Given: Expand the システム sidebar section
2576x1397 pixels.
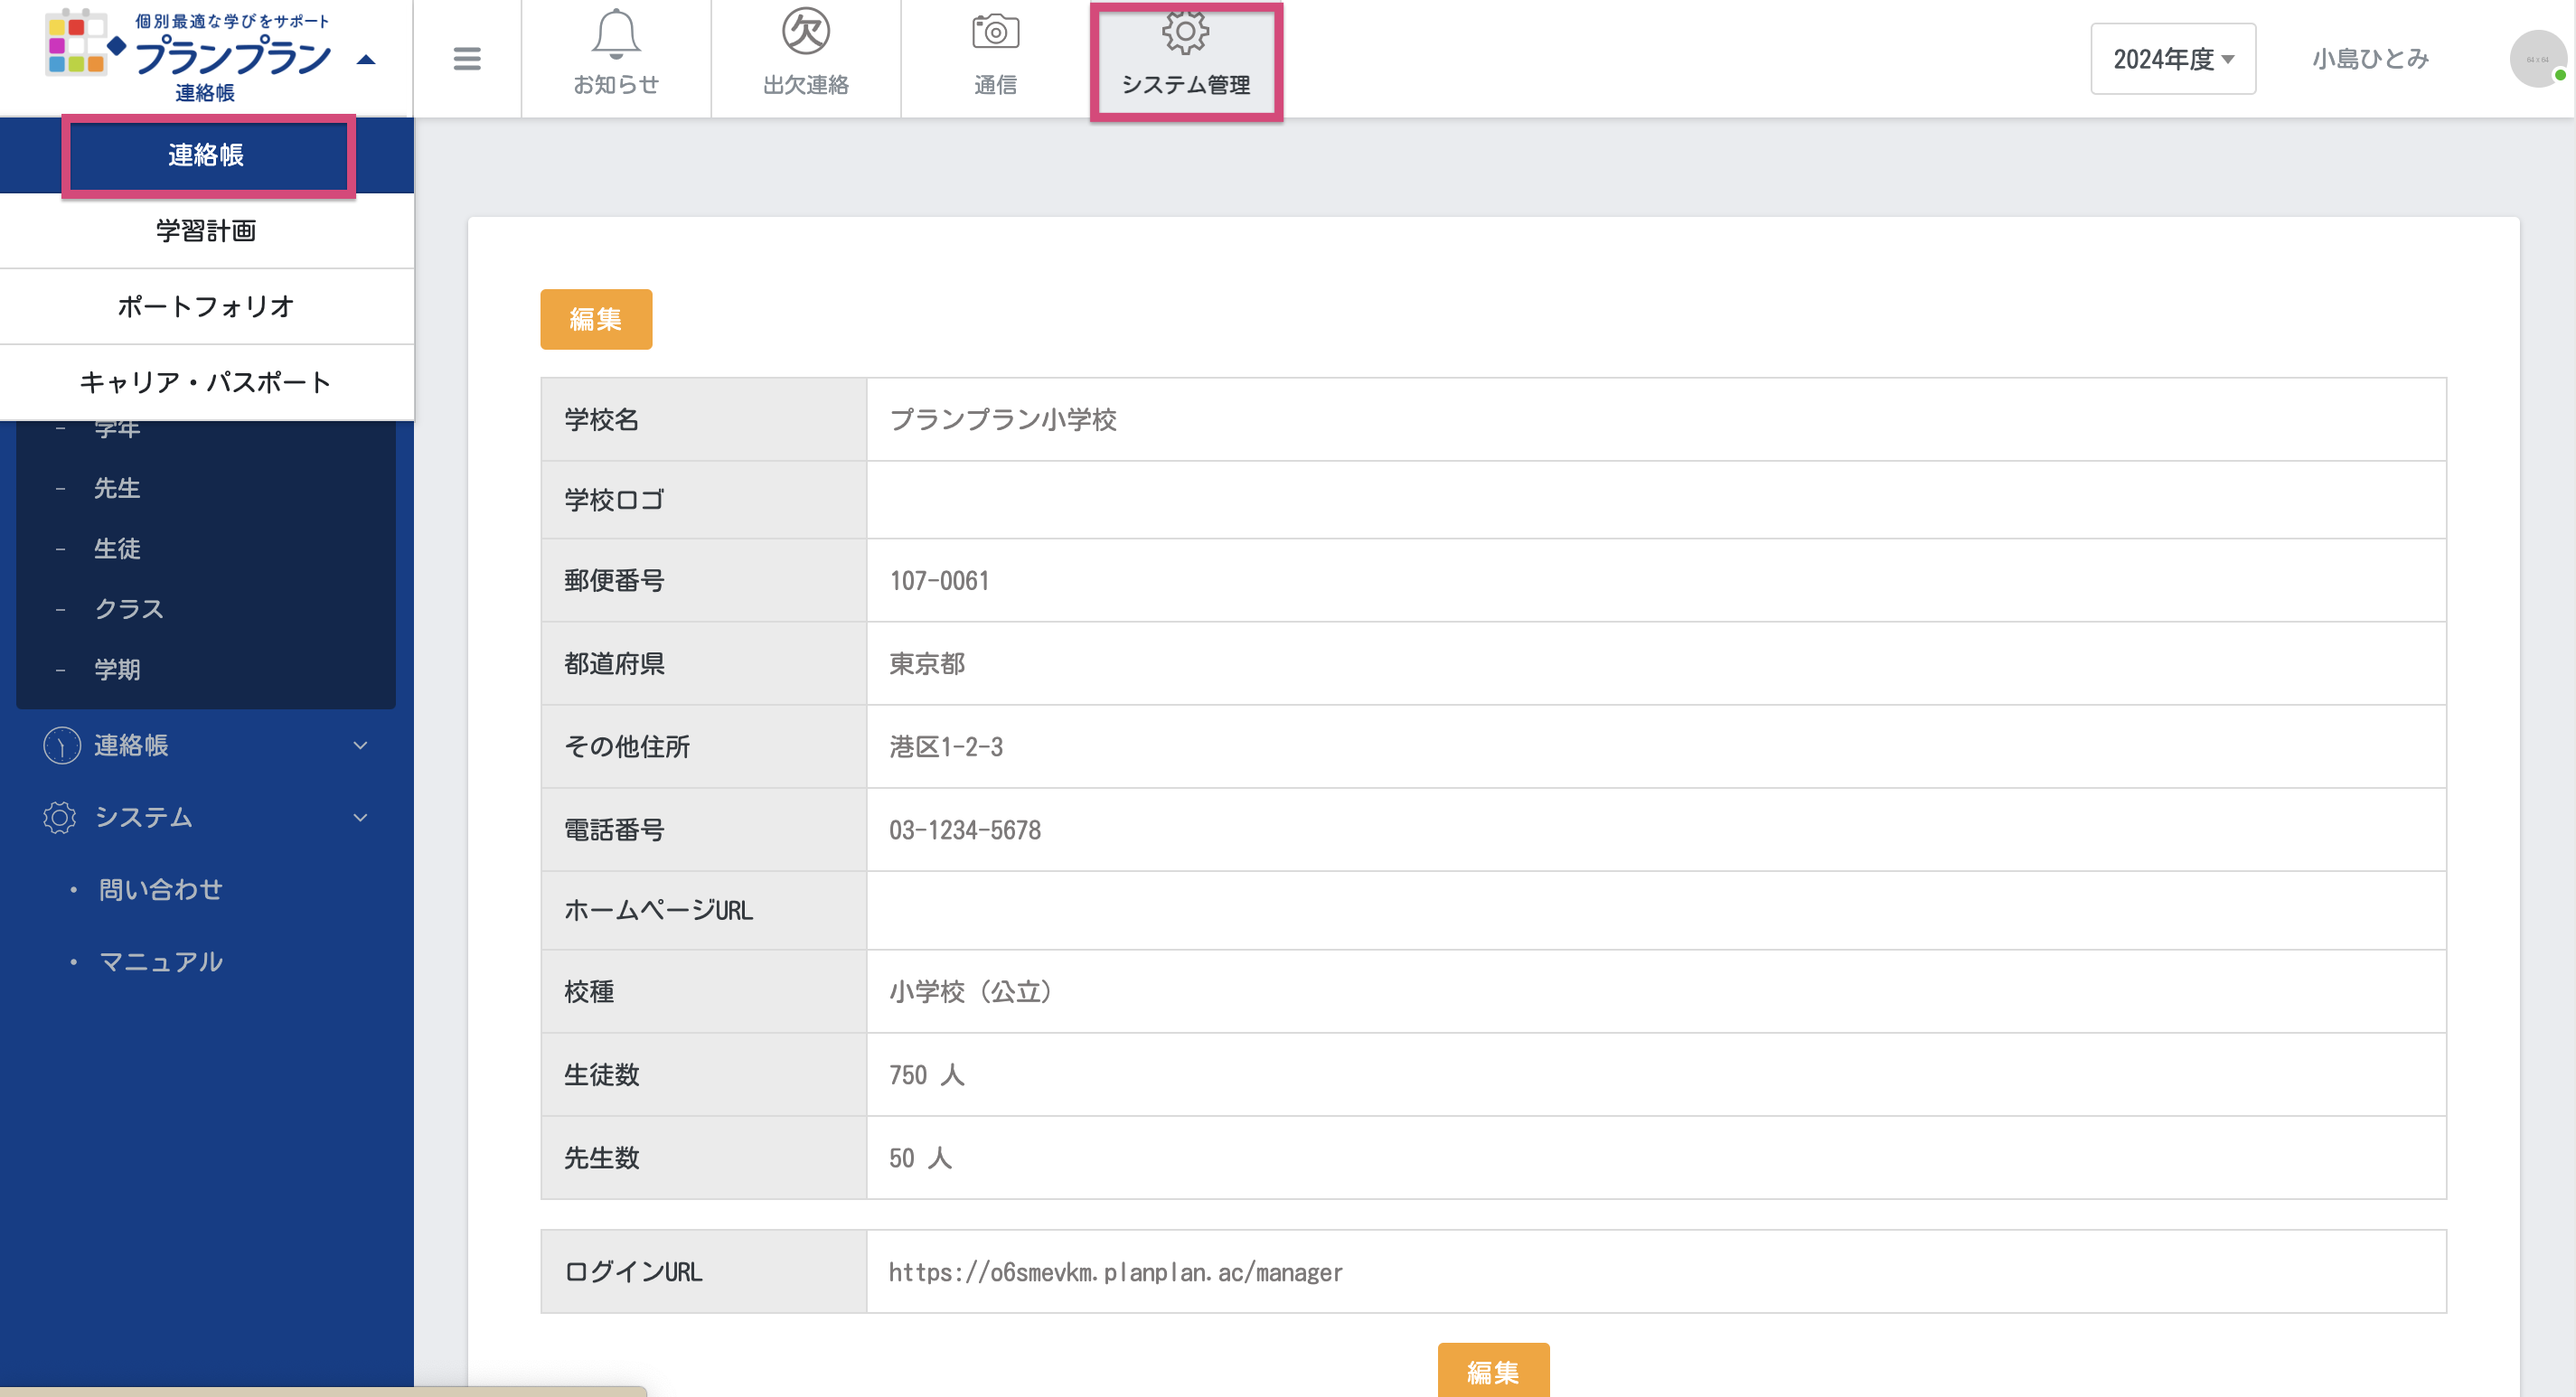Looking at the screenshot, I should point(360,817).
